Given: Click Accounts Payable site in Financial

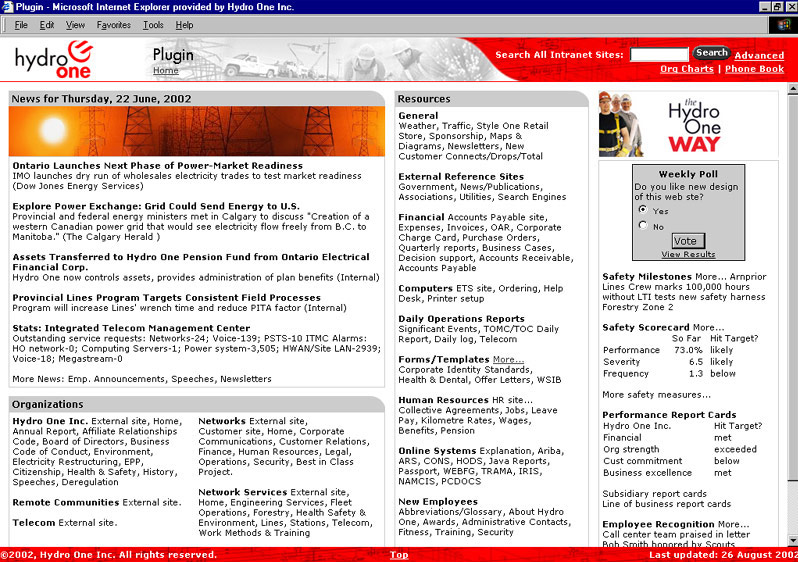Looking at the screenshot, I should coord(496,217).
